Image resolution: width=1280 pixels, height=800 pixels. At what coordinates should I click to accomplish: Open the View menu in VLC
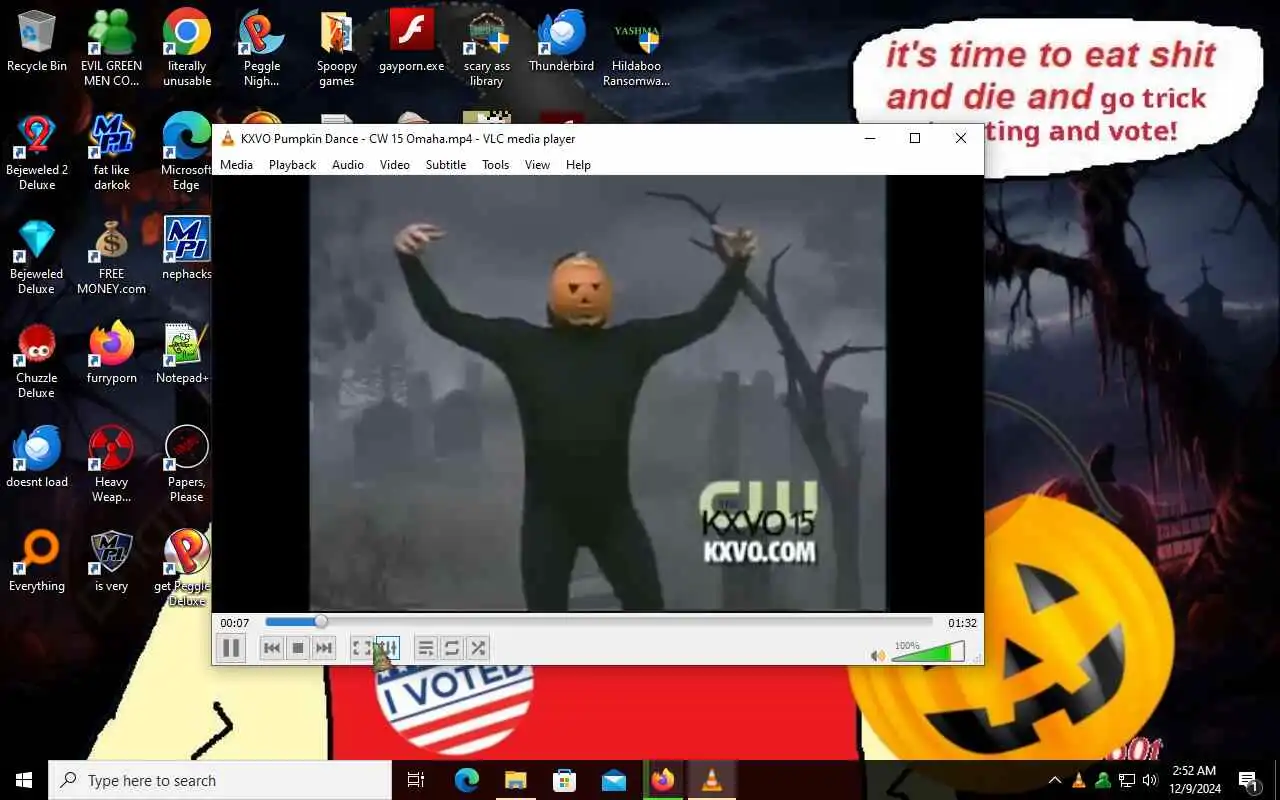pyautogui.click(x=538, y=165)
